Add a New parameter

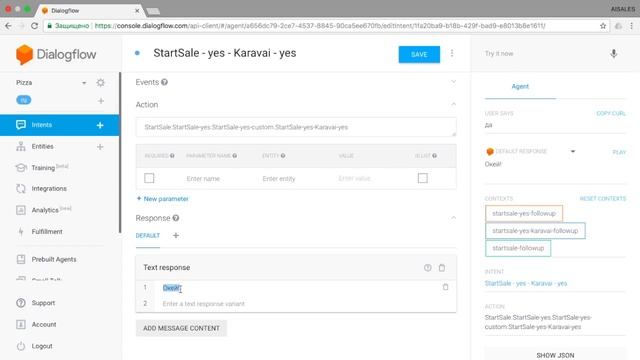162,199
